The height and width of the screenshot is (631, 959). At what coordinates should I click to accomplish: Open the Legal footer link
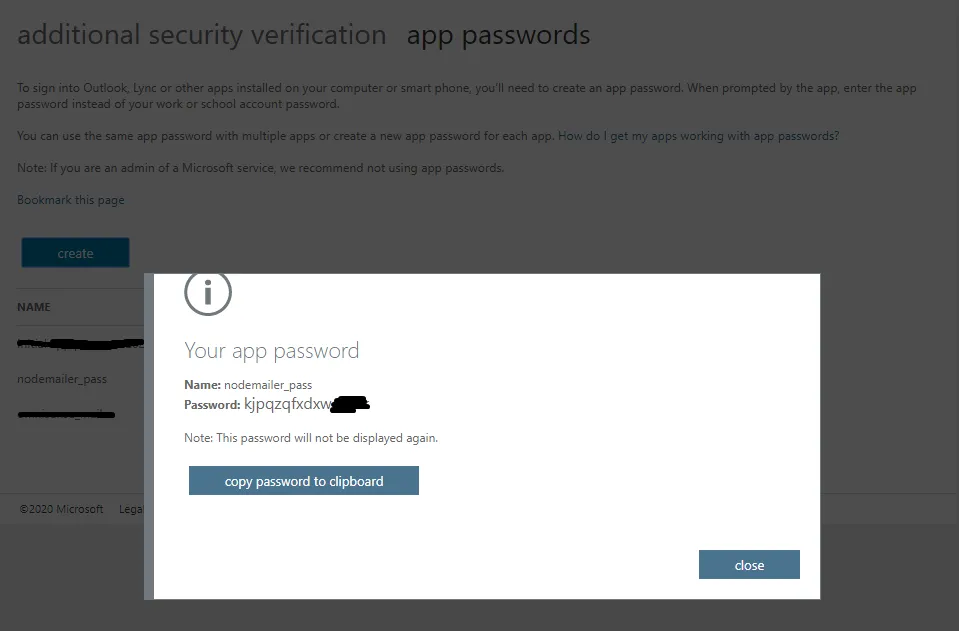131,509
